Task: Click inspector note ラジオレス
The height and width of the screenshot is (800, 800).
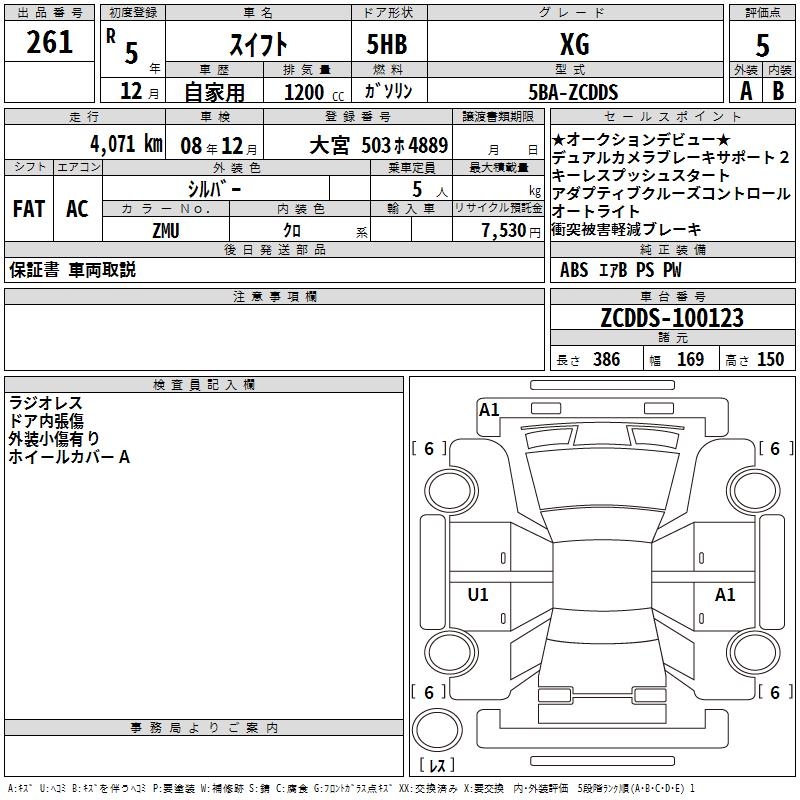Action: [x=45, y=403]
